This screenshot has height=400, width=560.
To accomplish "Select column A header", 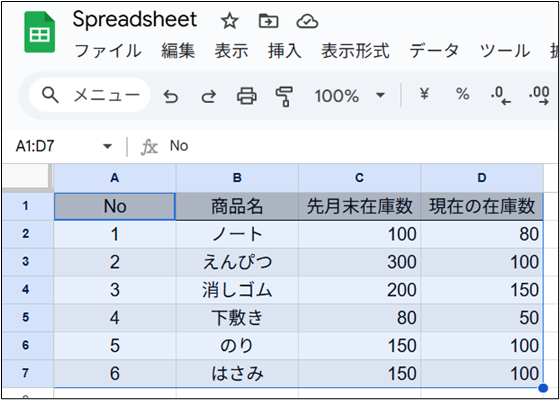I will (x=115, y=178).
